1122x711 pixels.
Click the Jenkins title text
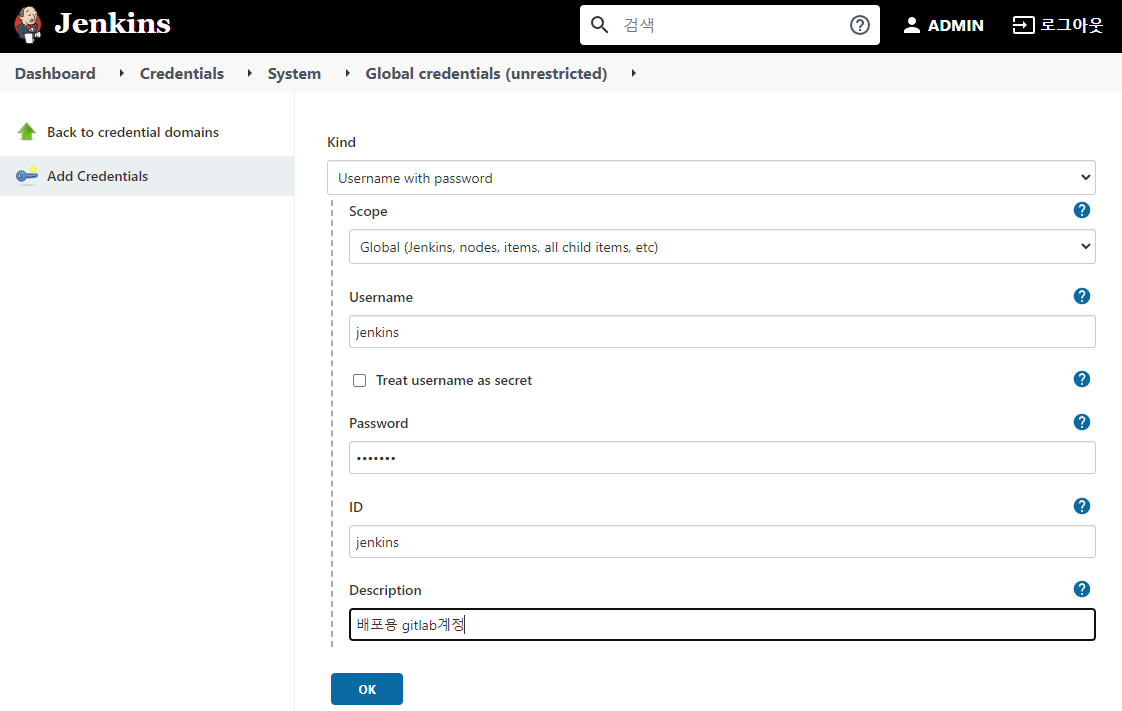pos(112,24)
